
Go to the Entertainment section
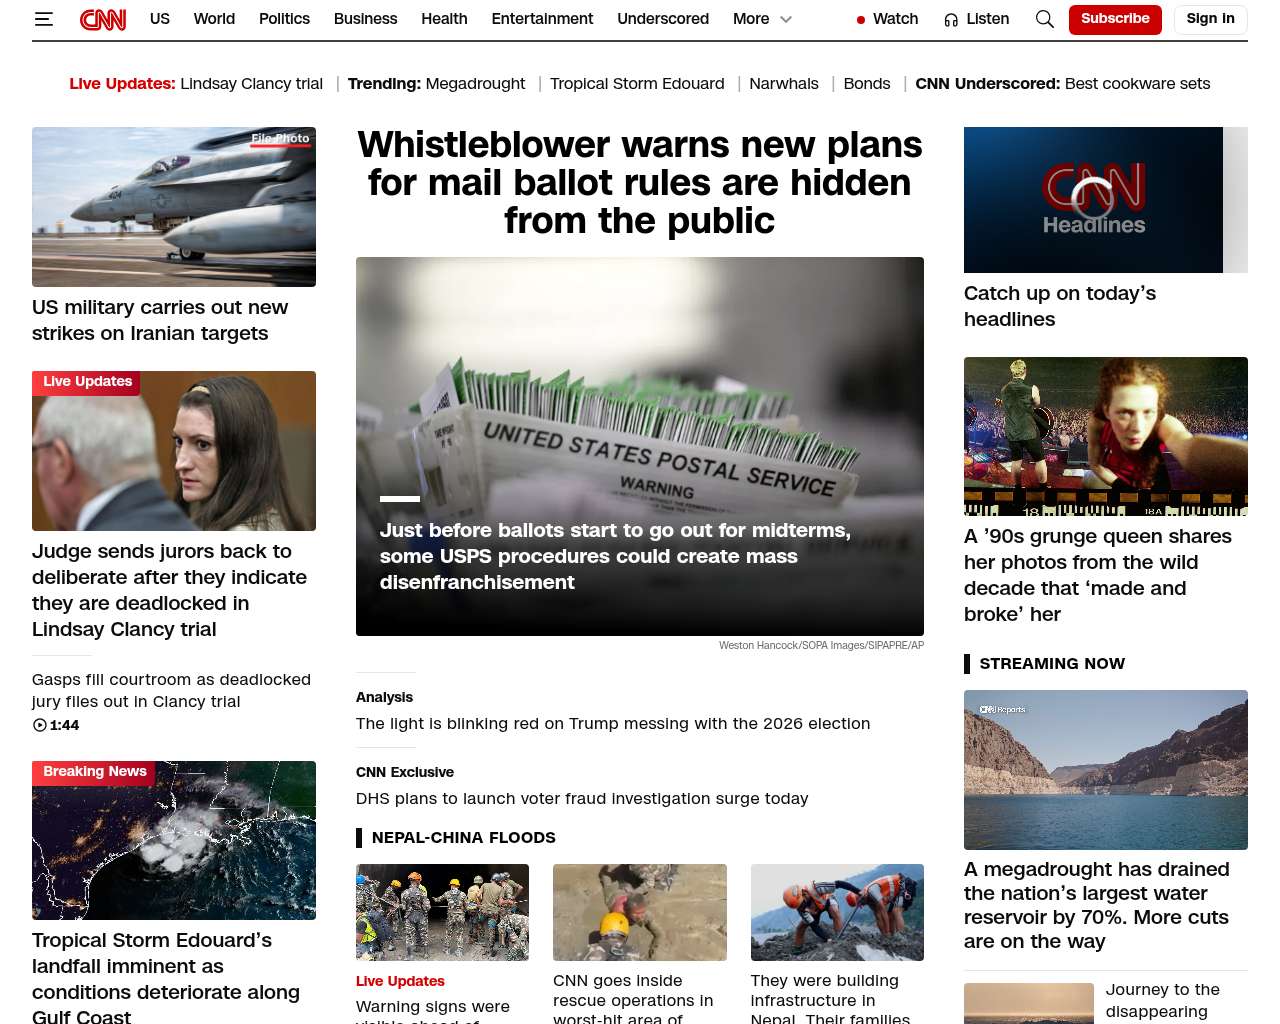click(542, 19)
